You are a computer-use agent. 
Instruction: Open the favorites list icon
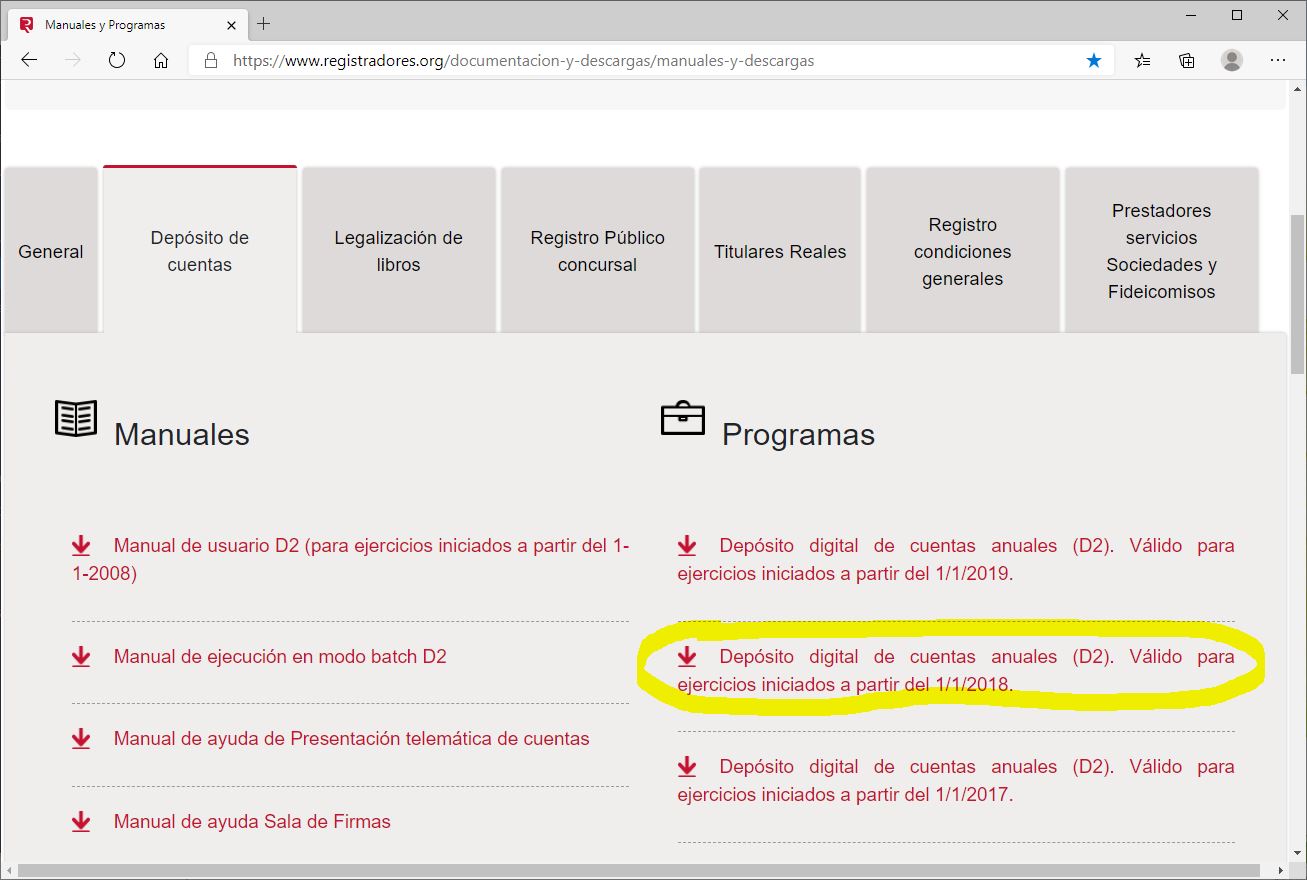click(x=1142, y=60)
